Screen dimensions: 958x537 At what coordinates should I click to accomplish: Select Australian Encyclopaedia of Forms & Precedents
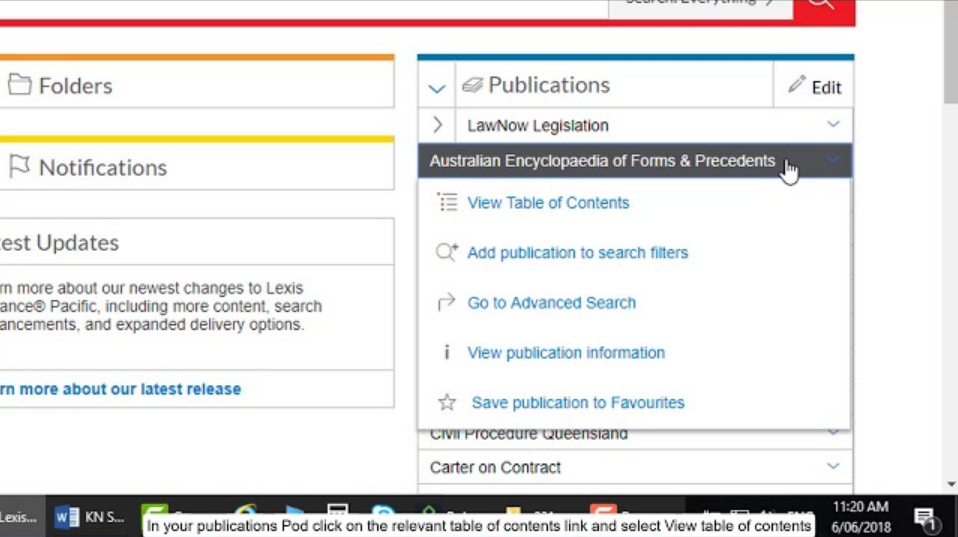click(x=602, y=161)
